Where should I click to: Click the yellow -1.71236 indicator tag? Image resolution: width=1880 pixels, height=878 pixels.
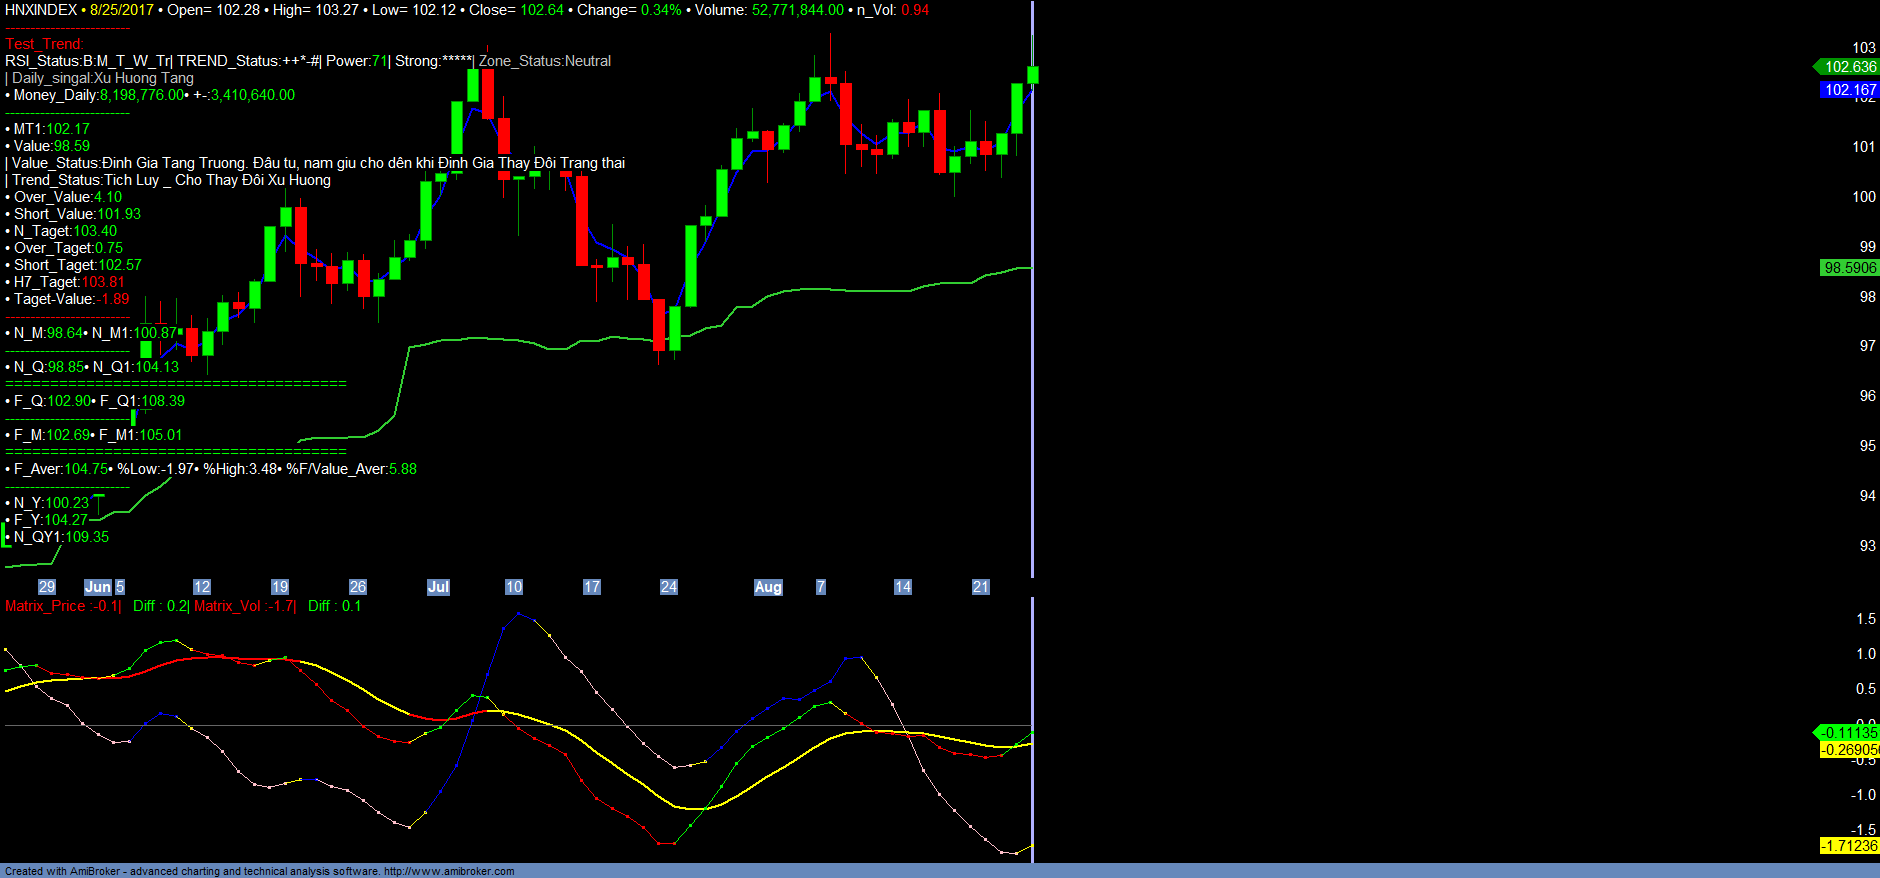coord(1849,846)
